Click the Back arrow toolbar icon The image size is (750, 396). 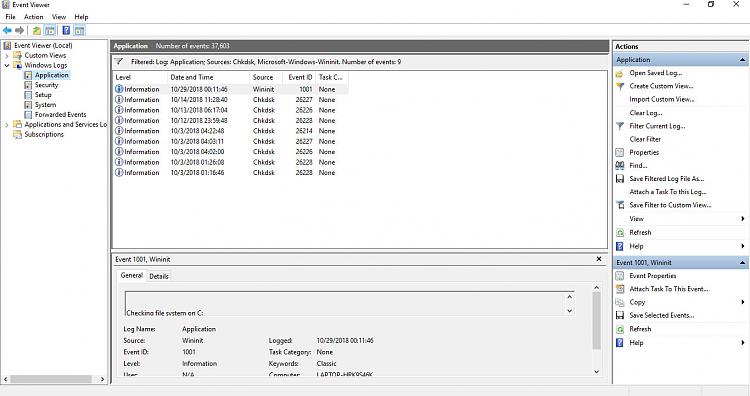click(7, 31)
